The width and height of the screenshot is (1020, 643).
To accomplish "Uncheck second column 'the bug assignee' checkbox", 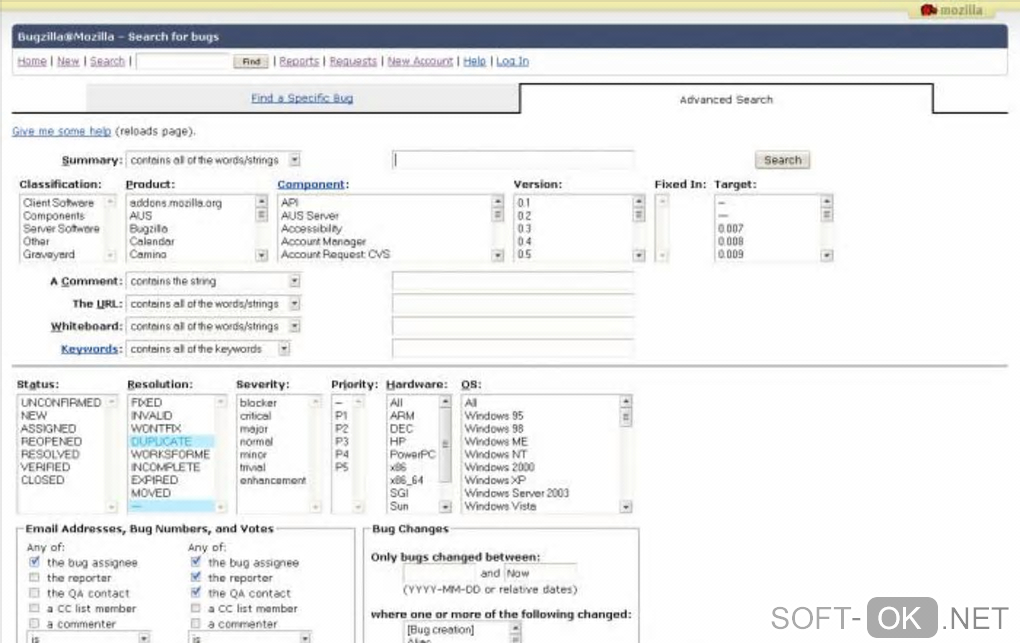I will pyautogui.click(x=196, y=562).
